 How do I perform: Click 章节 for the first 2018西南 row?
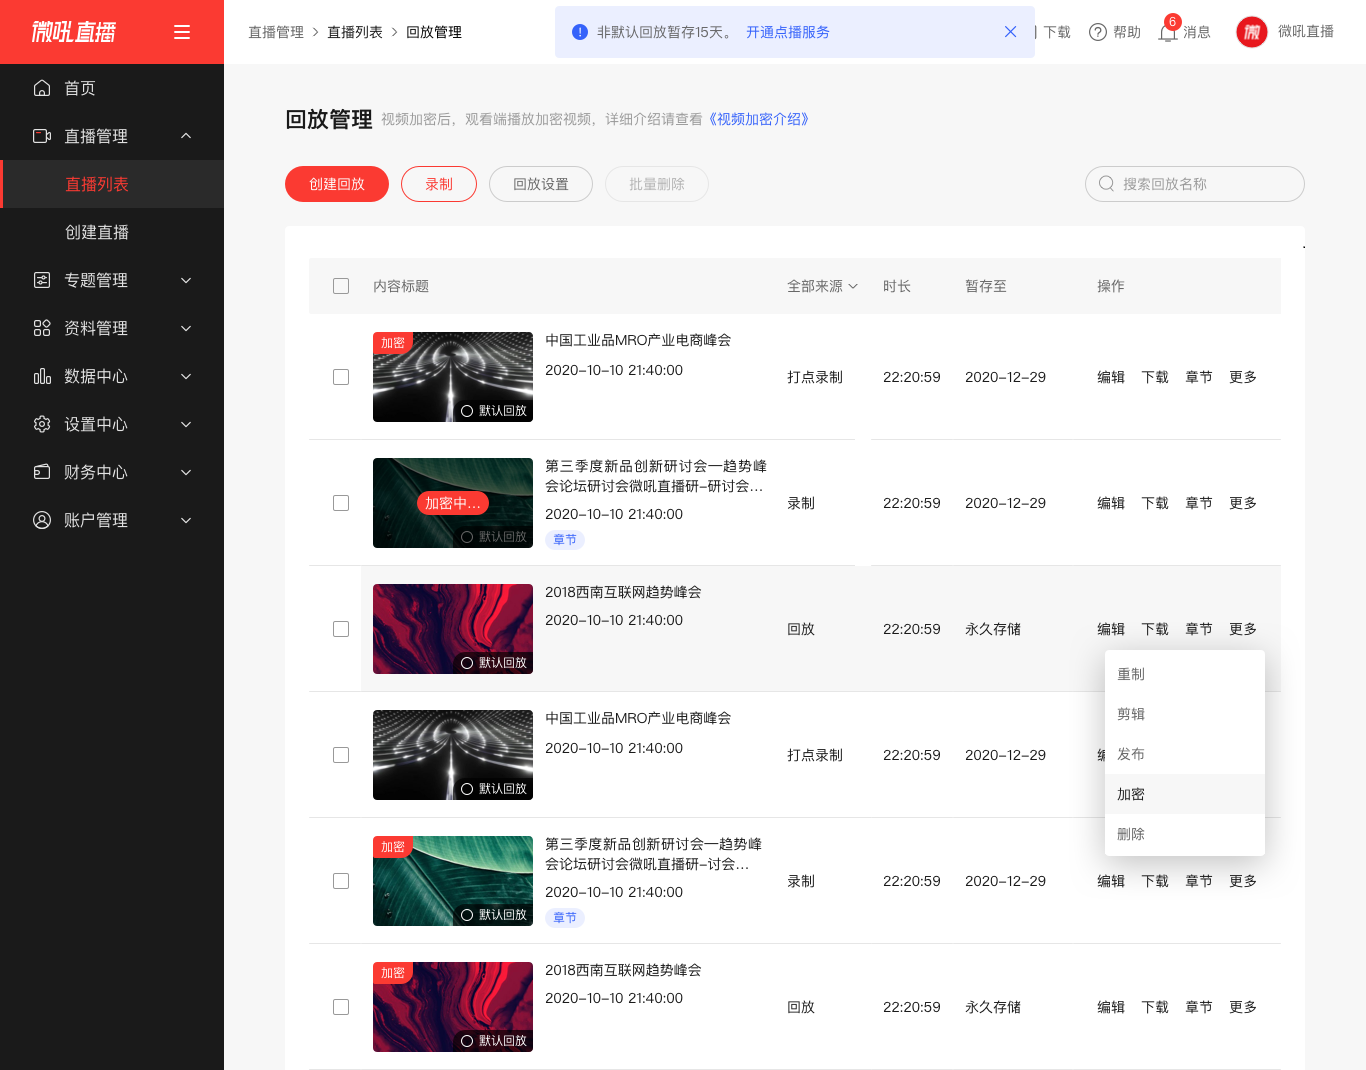[1199, 629]
